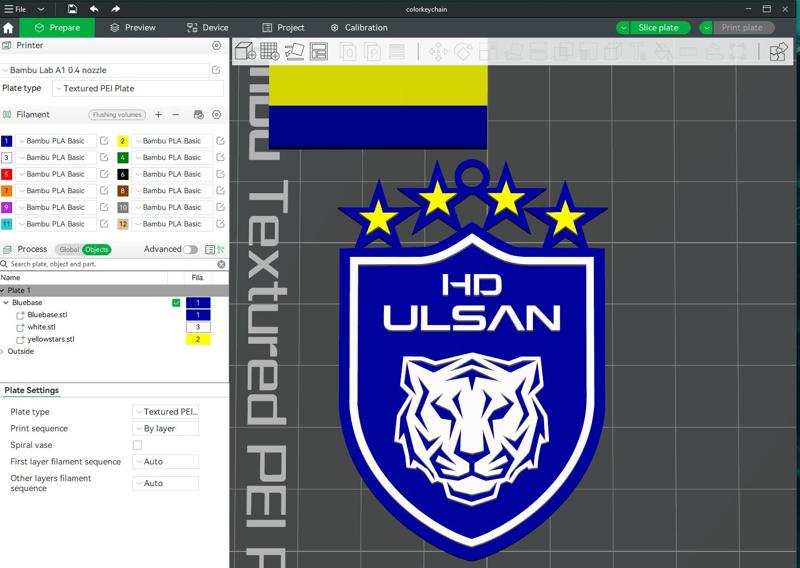
Task: Open process settings list icon
Action: click(x=210, y=250)
